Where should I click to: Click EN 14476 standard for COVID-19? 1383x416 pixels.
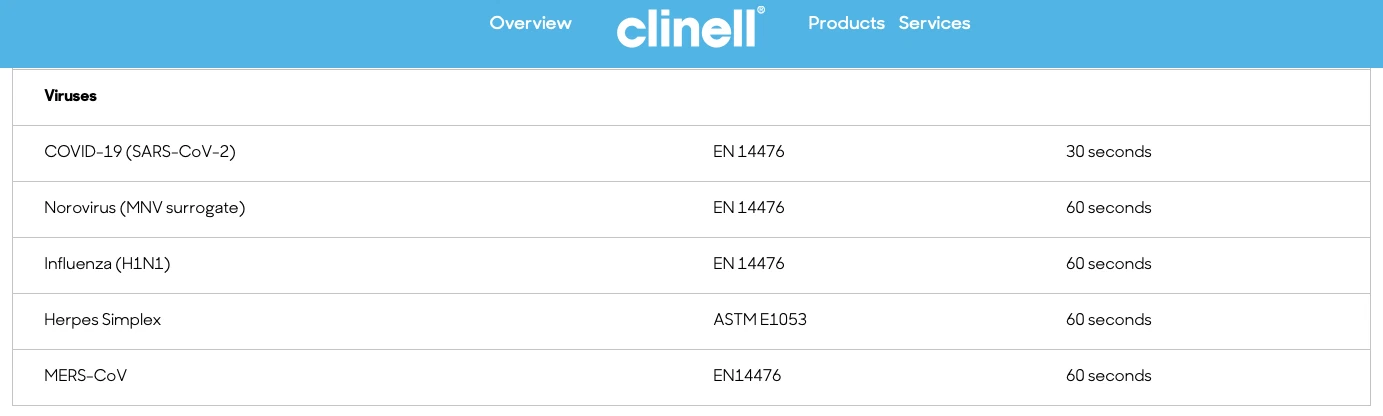tap(748, 152)
